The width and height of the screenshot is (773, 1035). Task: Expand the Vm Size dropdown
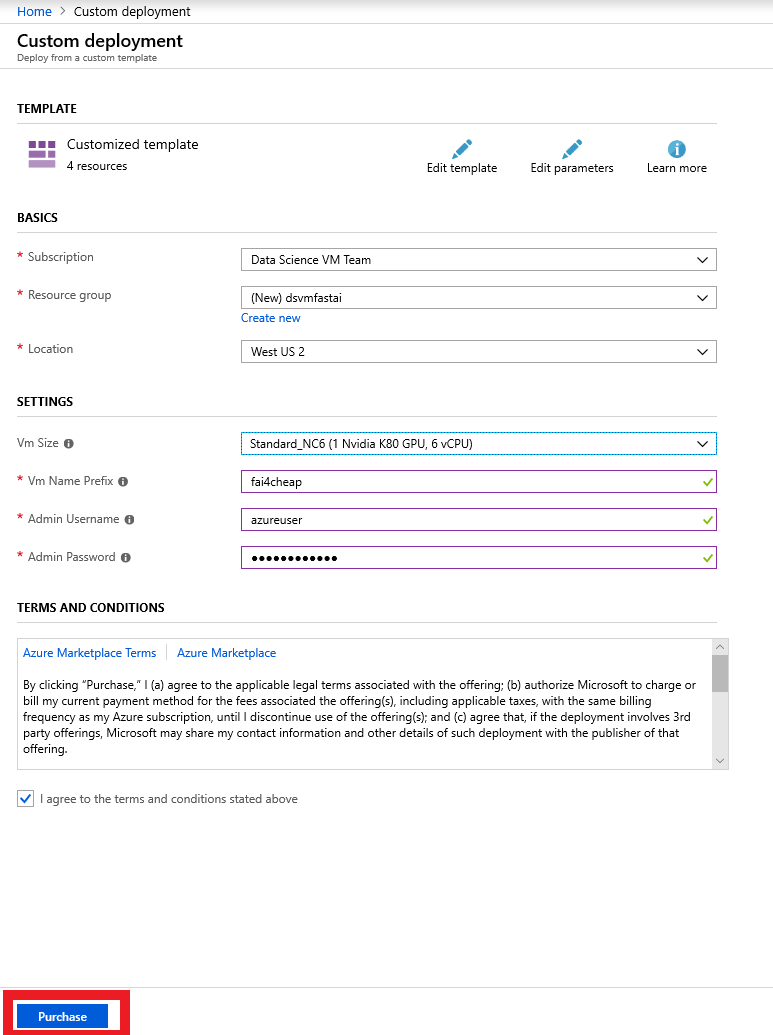click(478, 443)
